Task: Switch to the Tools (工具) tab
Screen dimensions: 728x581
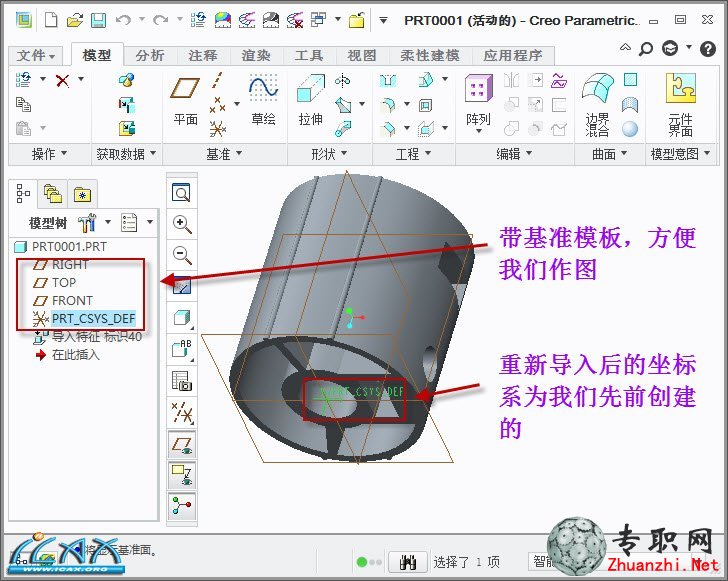Action: pos(308,56)
